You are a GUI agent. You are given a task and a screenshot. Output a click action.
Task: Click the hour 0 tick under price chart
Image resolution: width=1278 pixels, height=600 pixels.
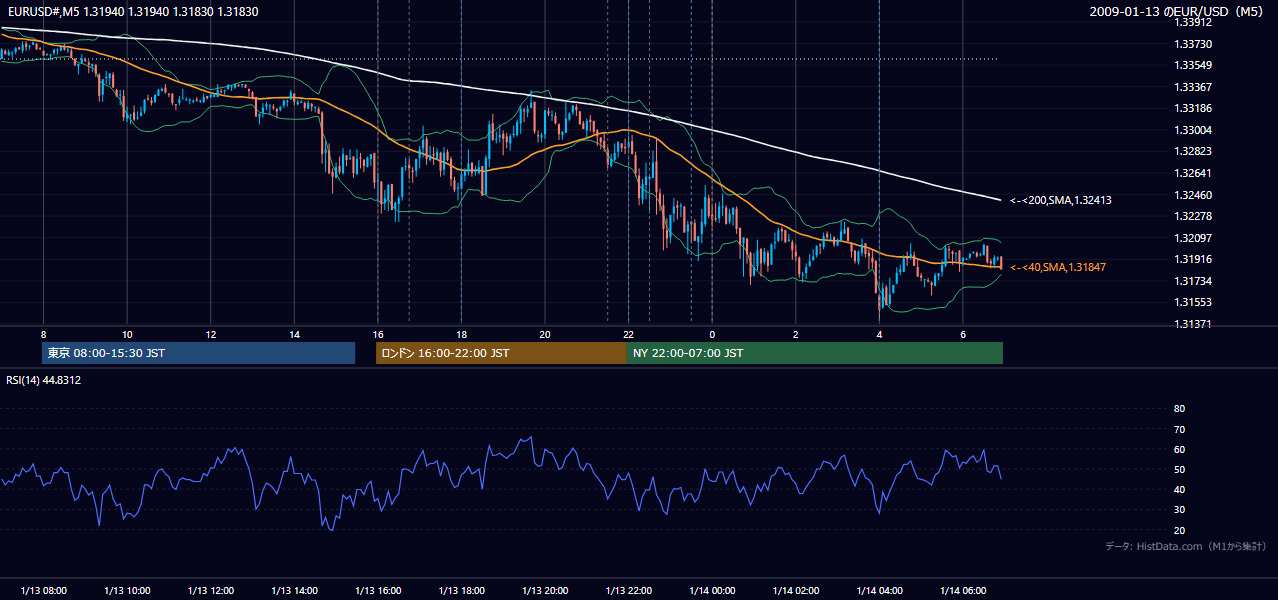[x=712, y=334]
